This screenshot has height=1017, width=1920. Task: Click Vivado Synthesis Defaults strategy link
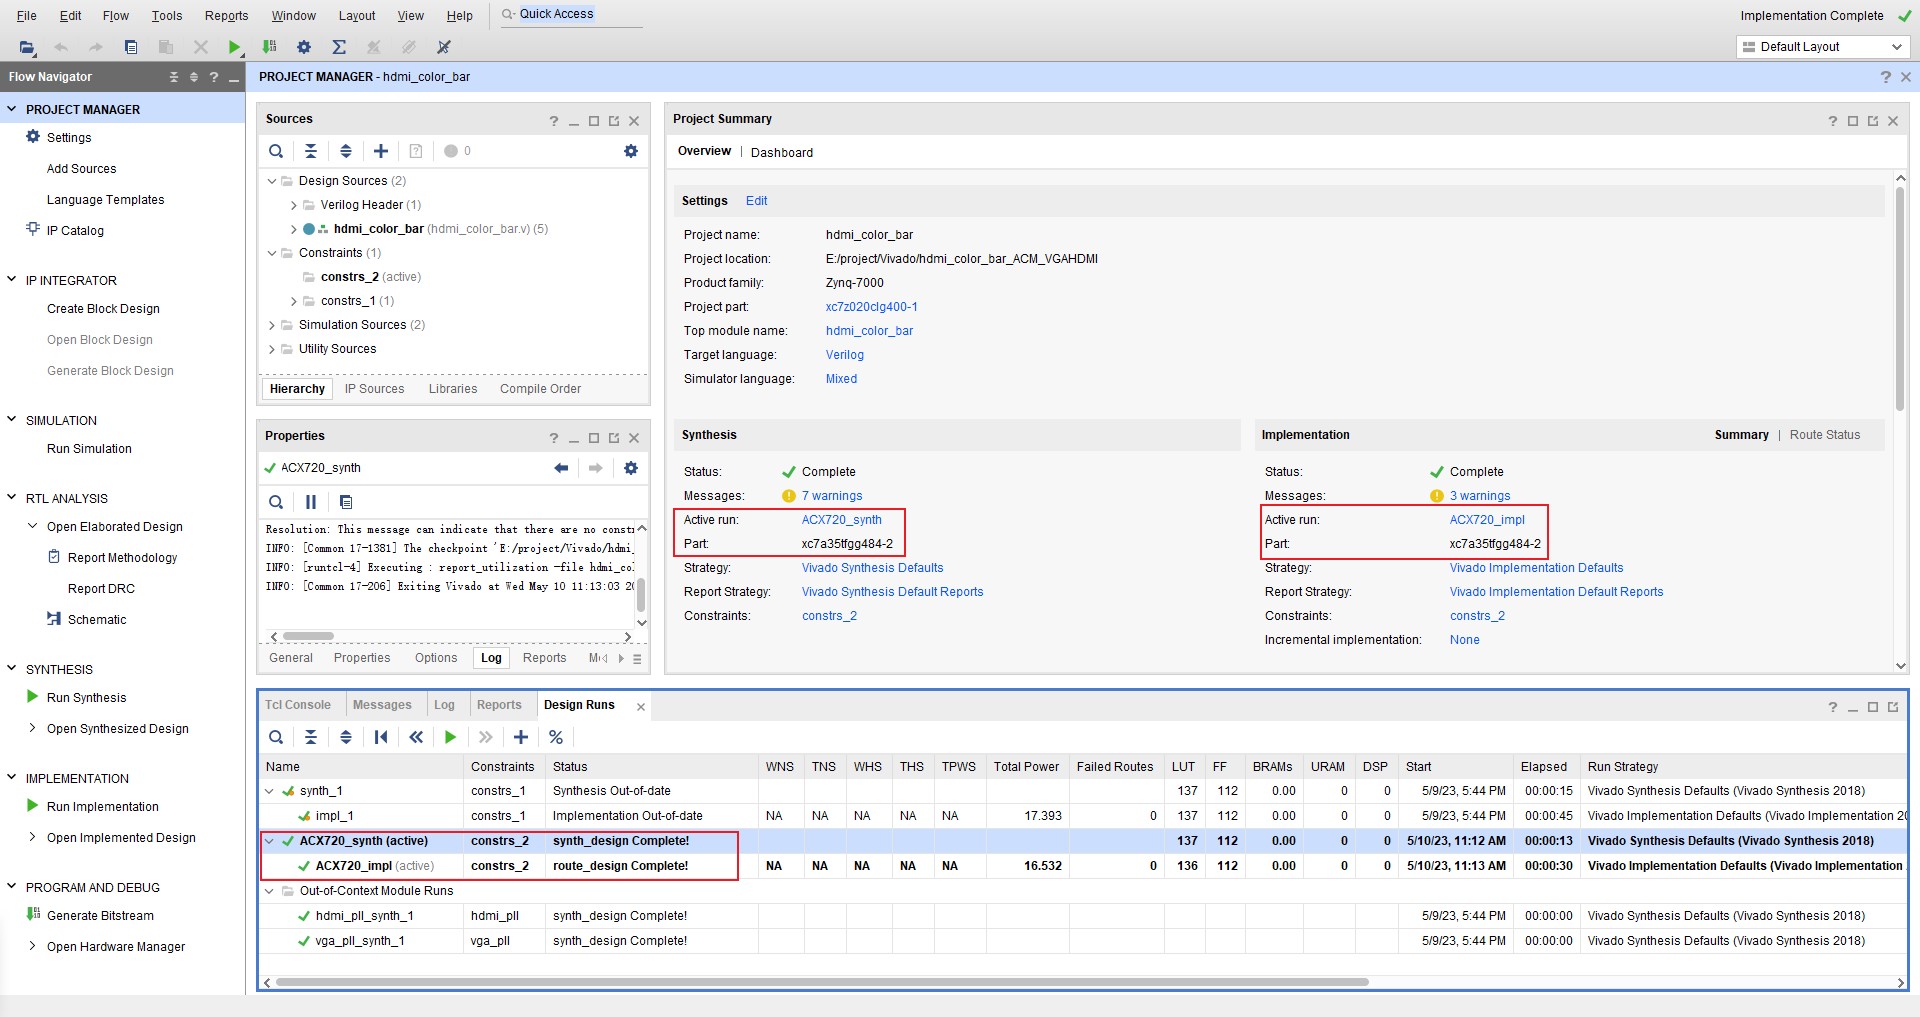coord(872,568)
